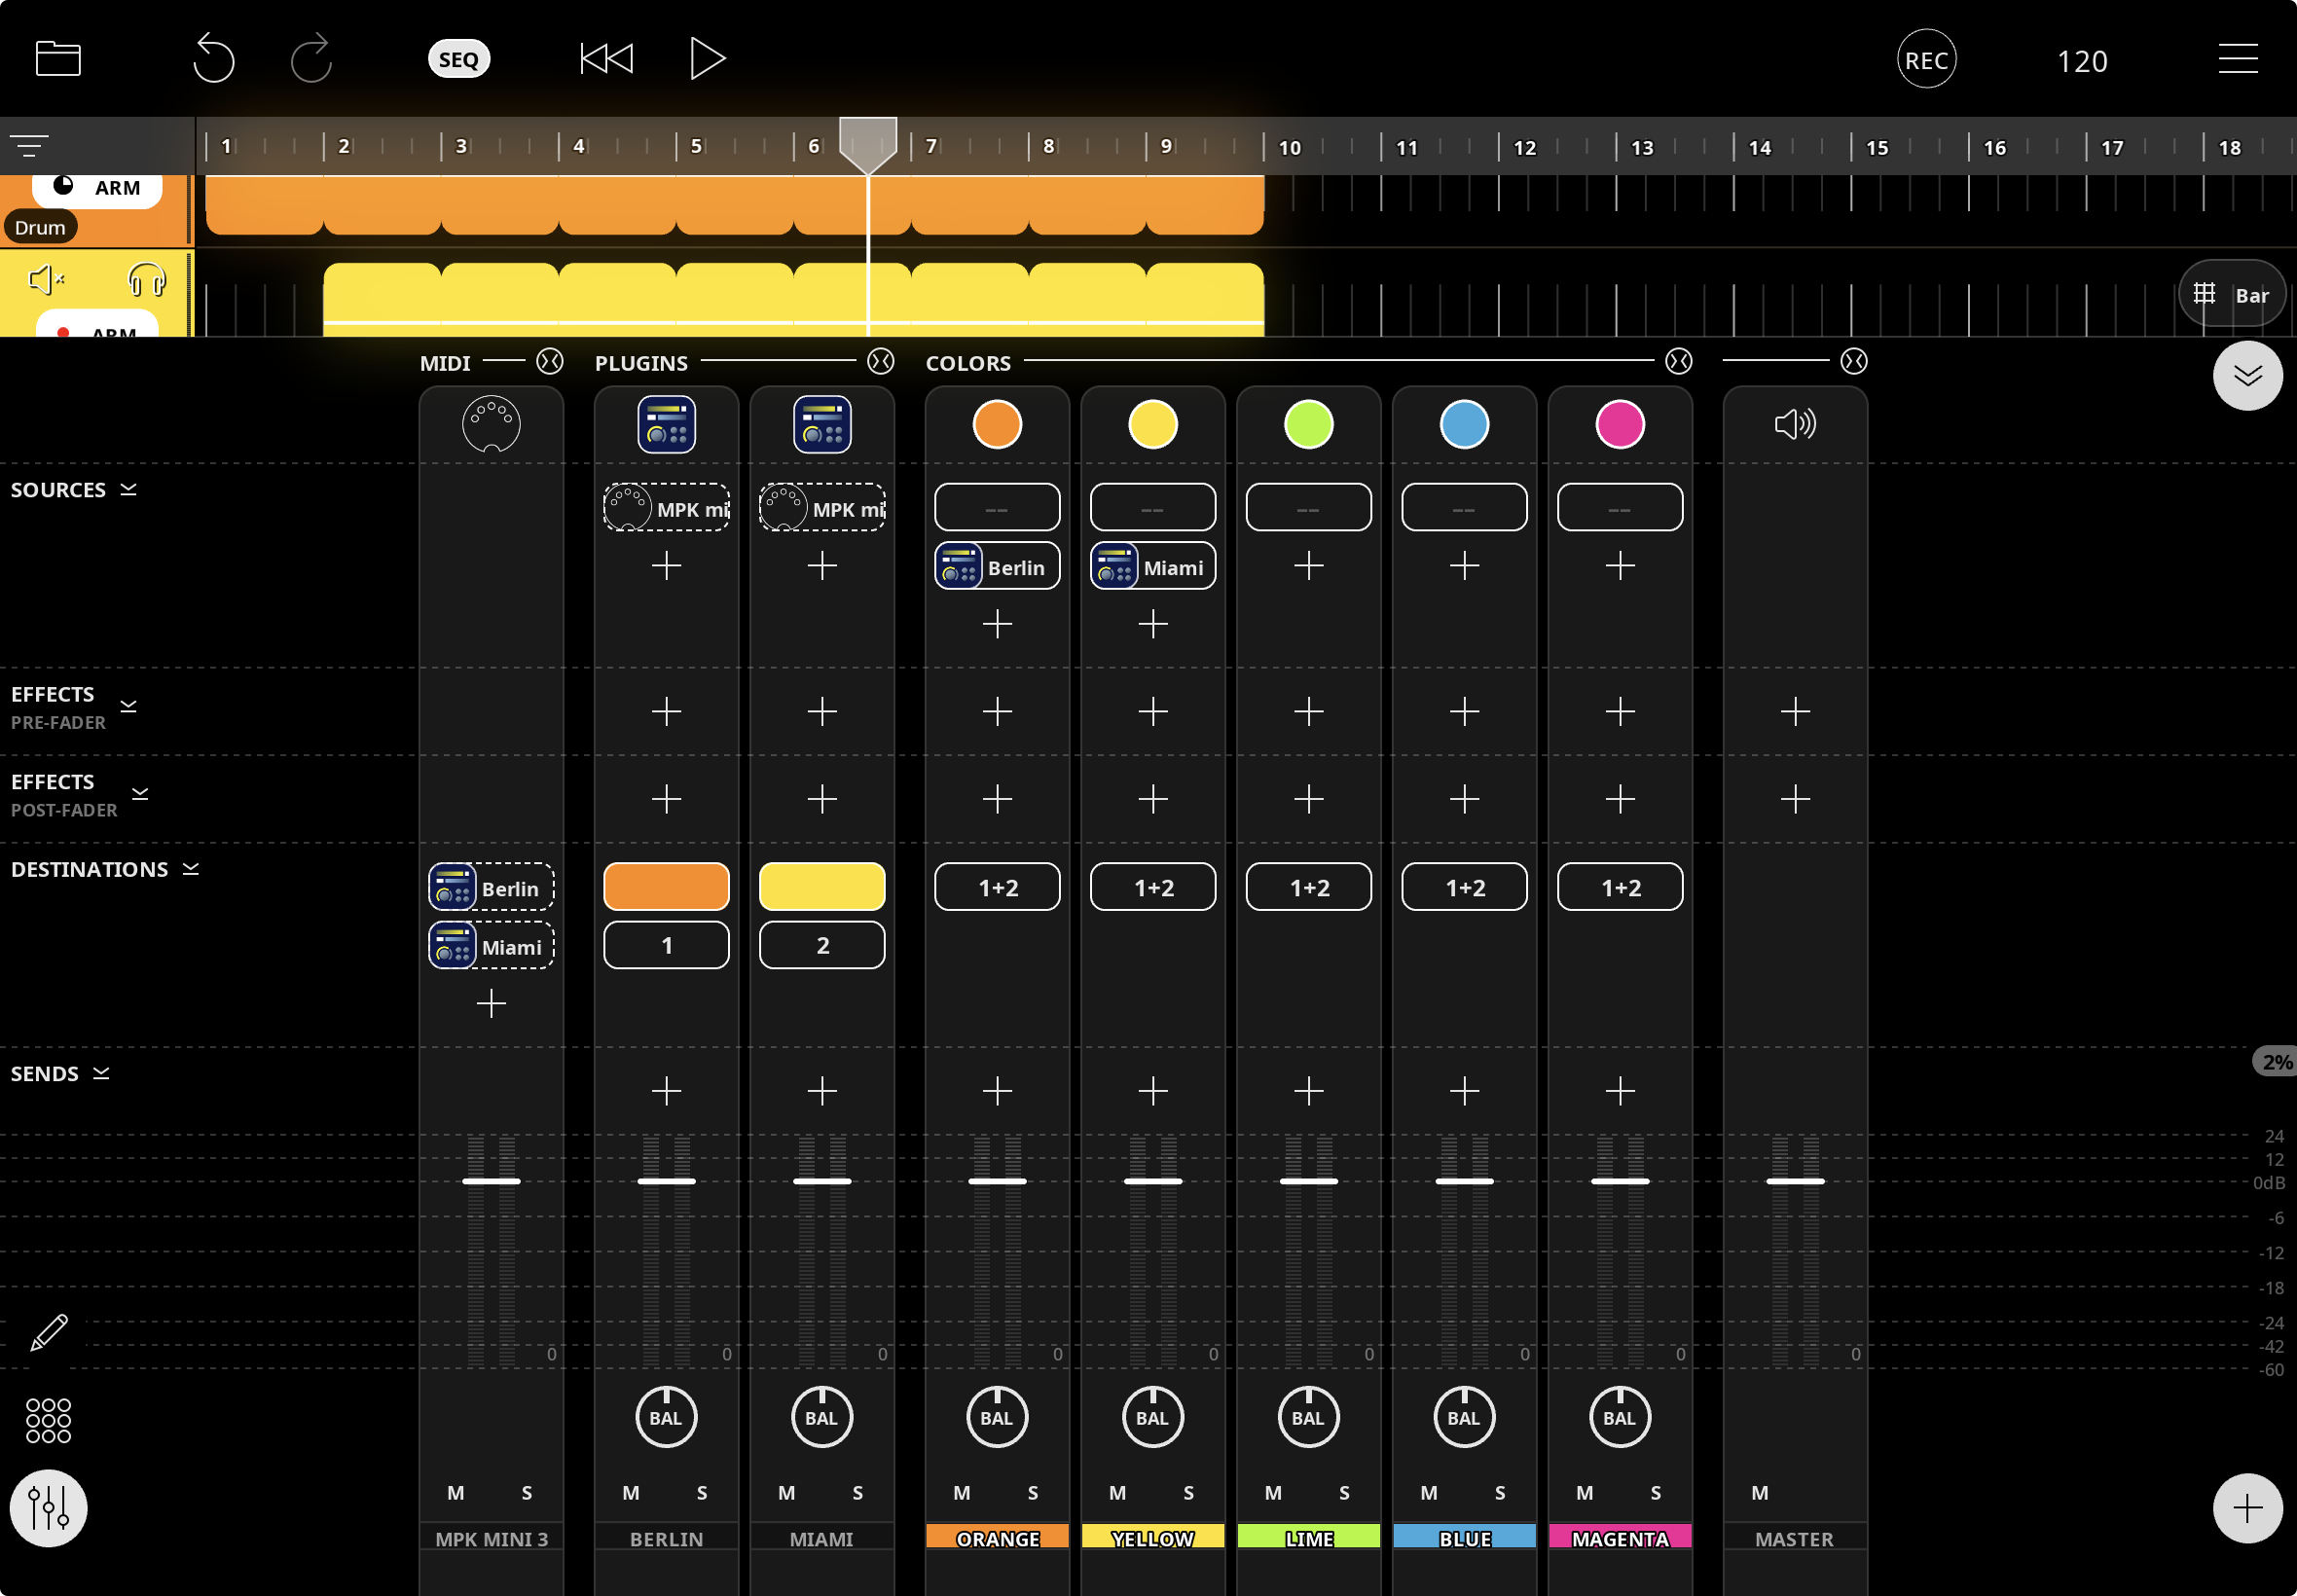Click the magenta color circle
Viewport: 2297px width, 1596px height.
1618,424
